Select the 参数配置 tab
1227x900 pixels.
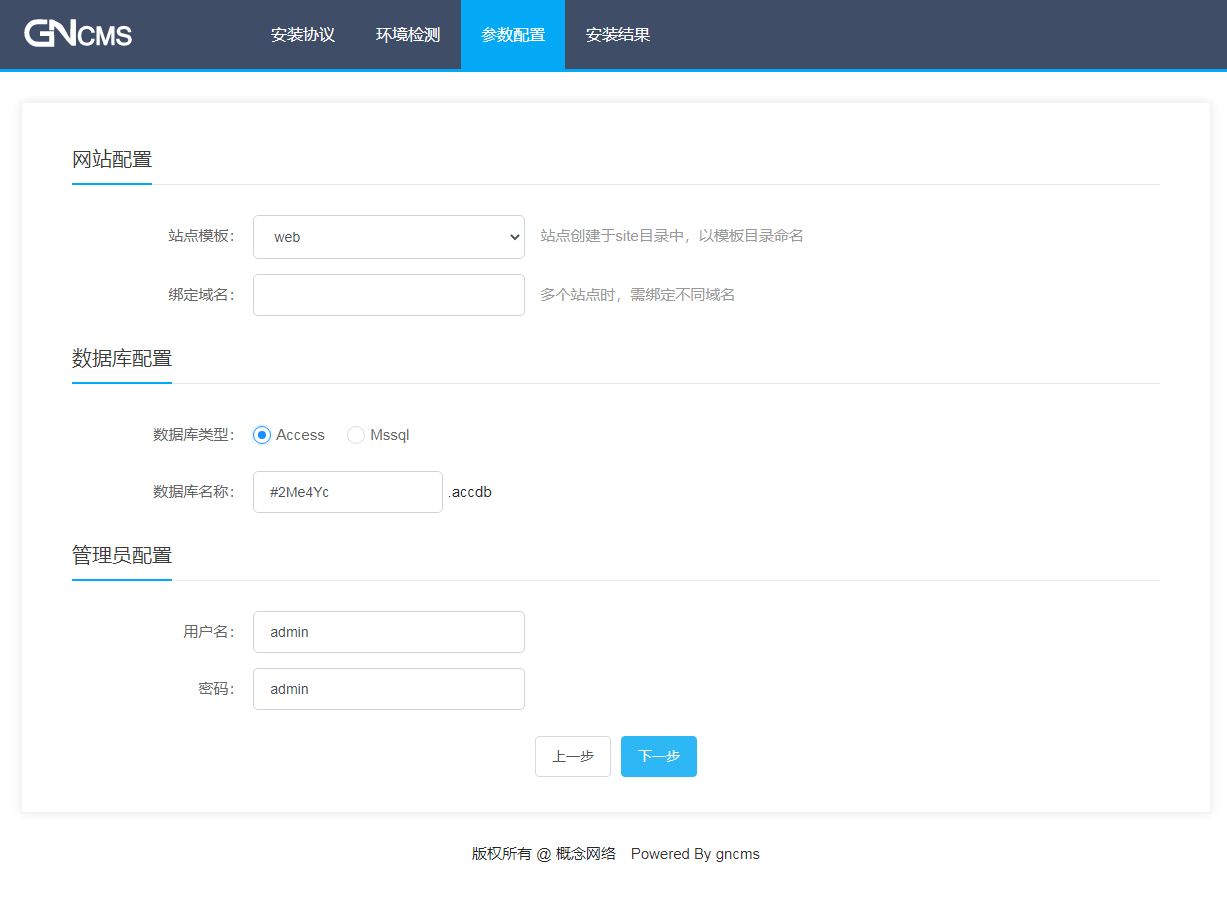point(513,35)
